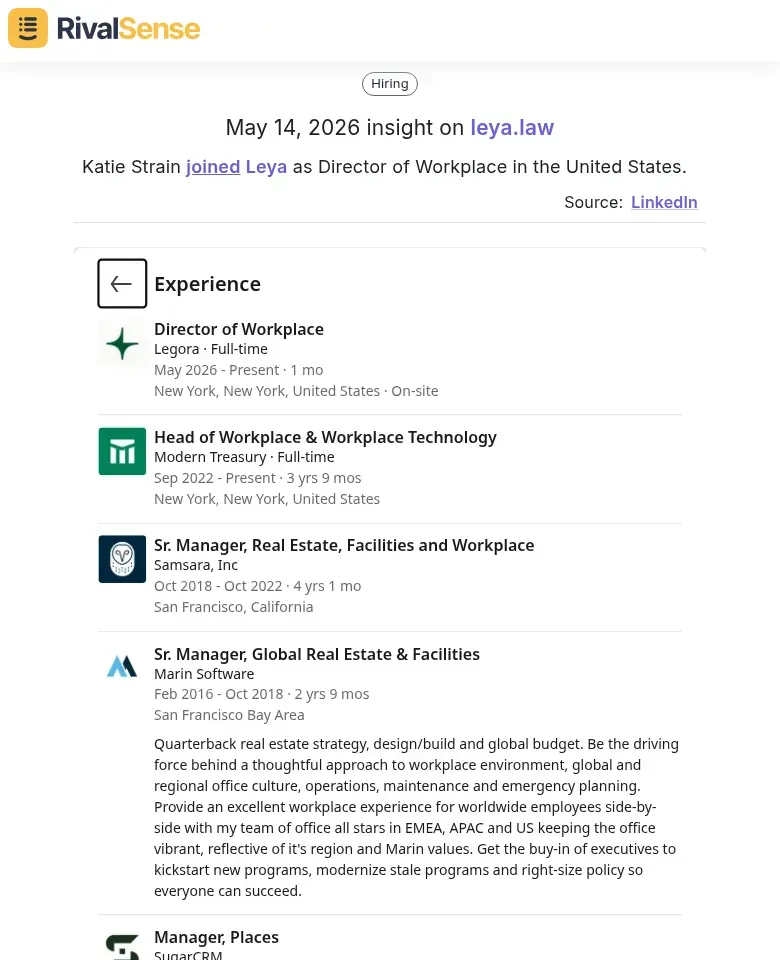Click the Modern Treasury logo icon

[x=122, y=451]
